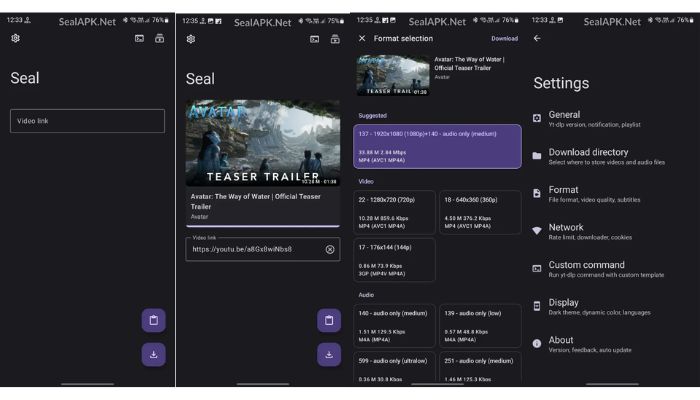Click the About info icon
This screenshot has width=700, height=400.
click(537, 343)
